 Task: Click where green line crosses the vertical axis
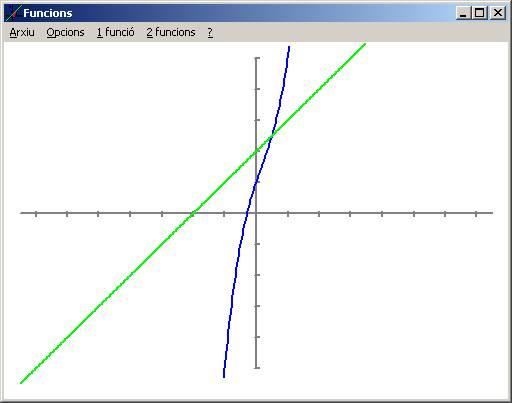pyautogui.click(x=256, y=151)
